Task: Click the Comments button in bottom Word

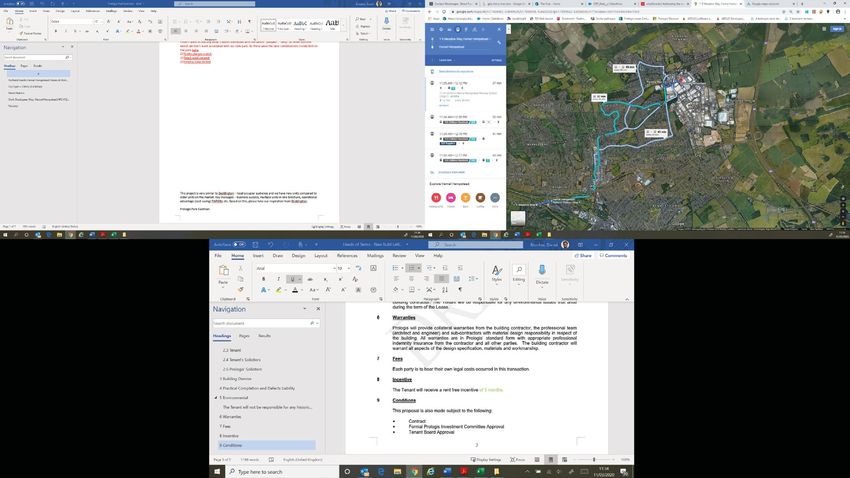Action: coord(613,255)
